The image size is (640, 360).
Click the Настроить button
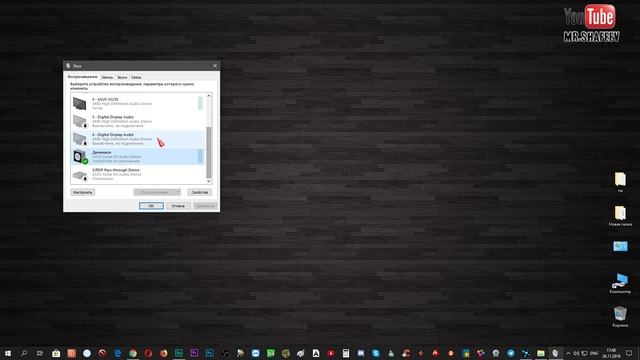click(83, 192)
